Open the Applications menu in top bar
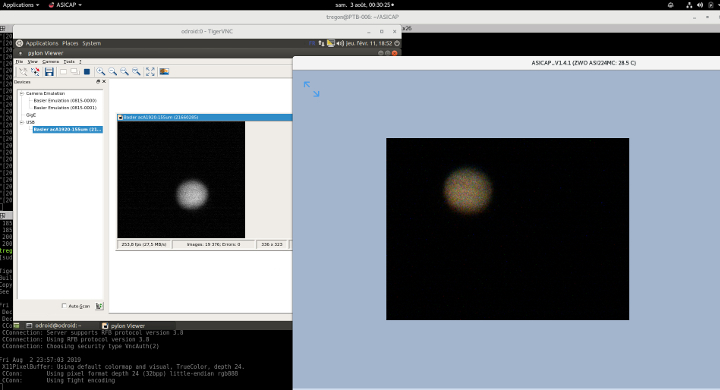Viewport: 720px width, 390px height. click(21, 5)
